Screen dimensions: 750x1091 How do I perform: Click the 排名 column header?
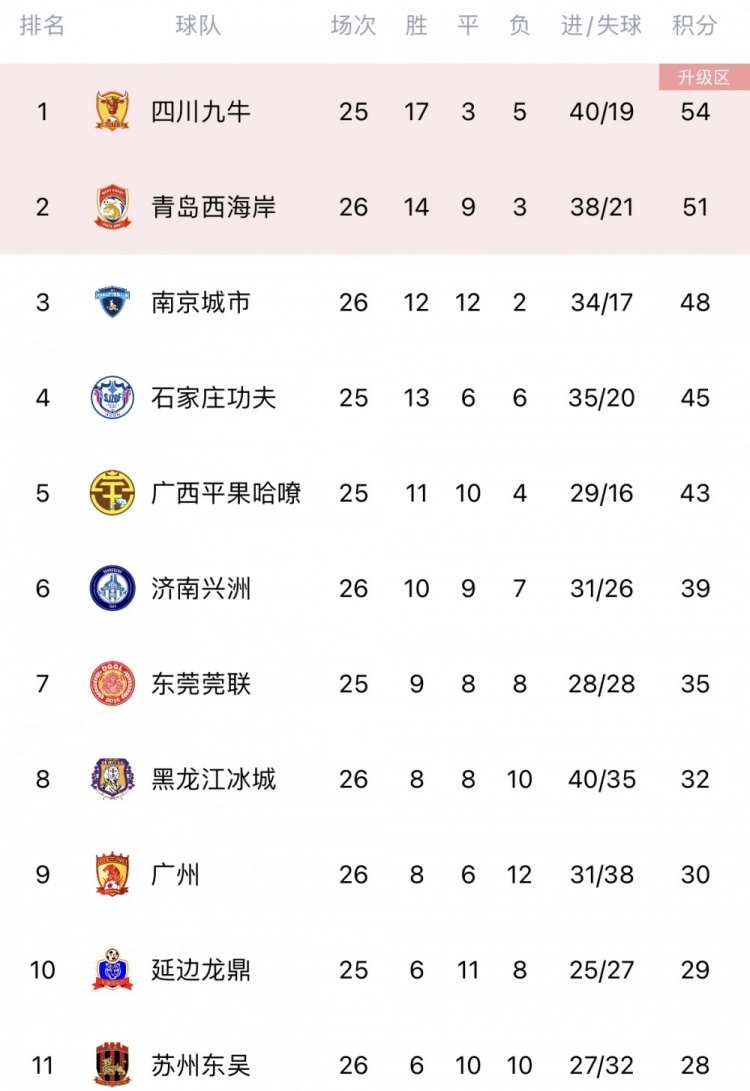(42, 26)
